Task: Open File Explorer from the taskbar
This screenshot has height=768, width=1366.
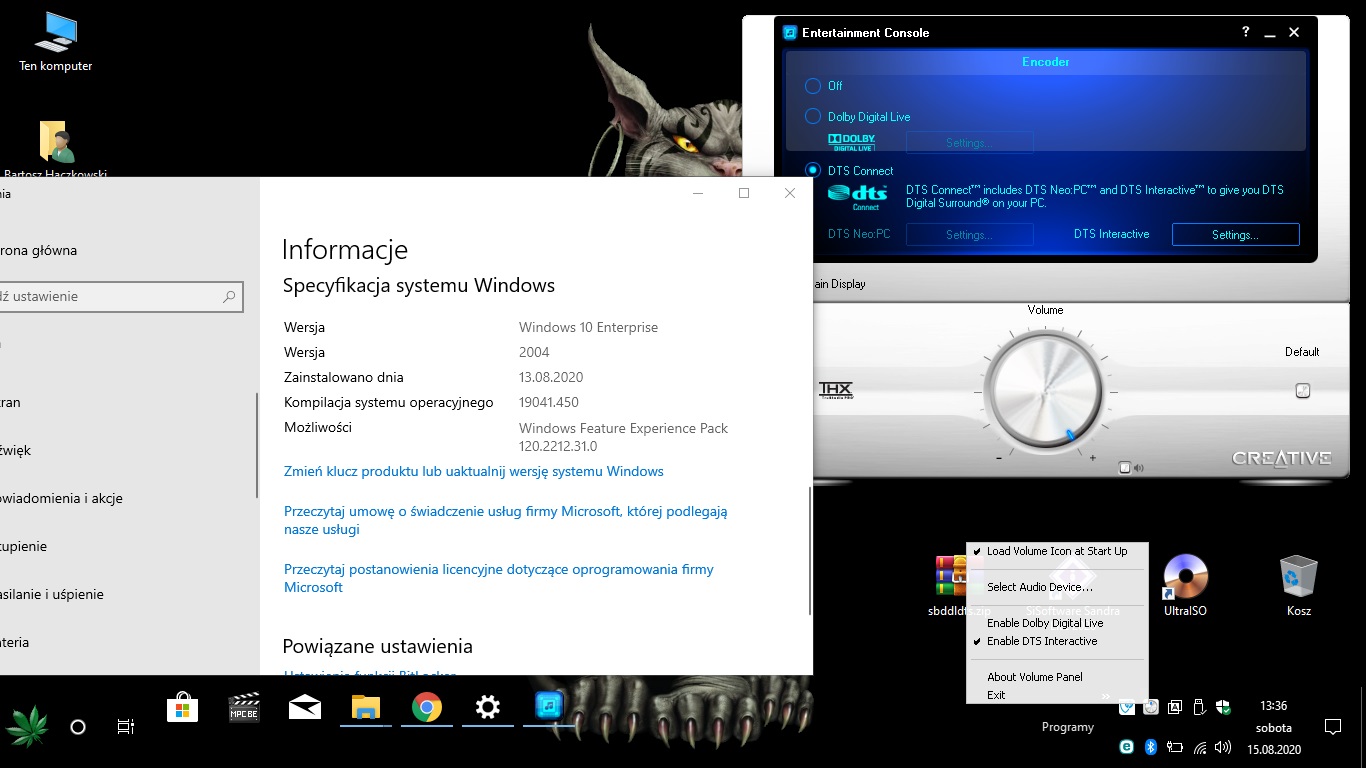Action: click(366, 708)
